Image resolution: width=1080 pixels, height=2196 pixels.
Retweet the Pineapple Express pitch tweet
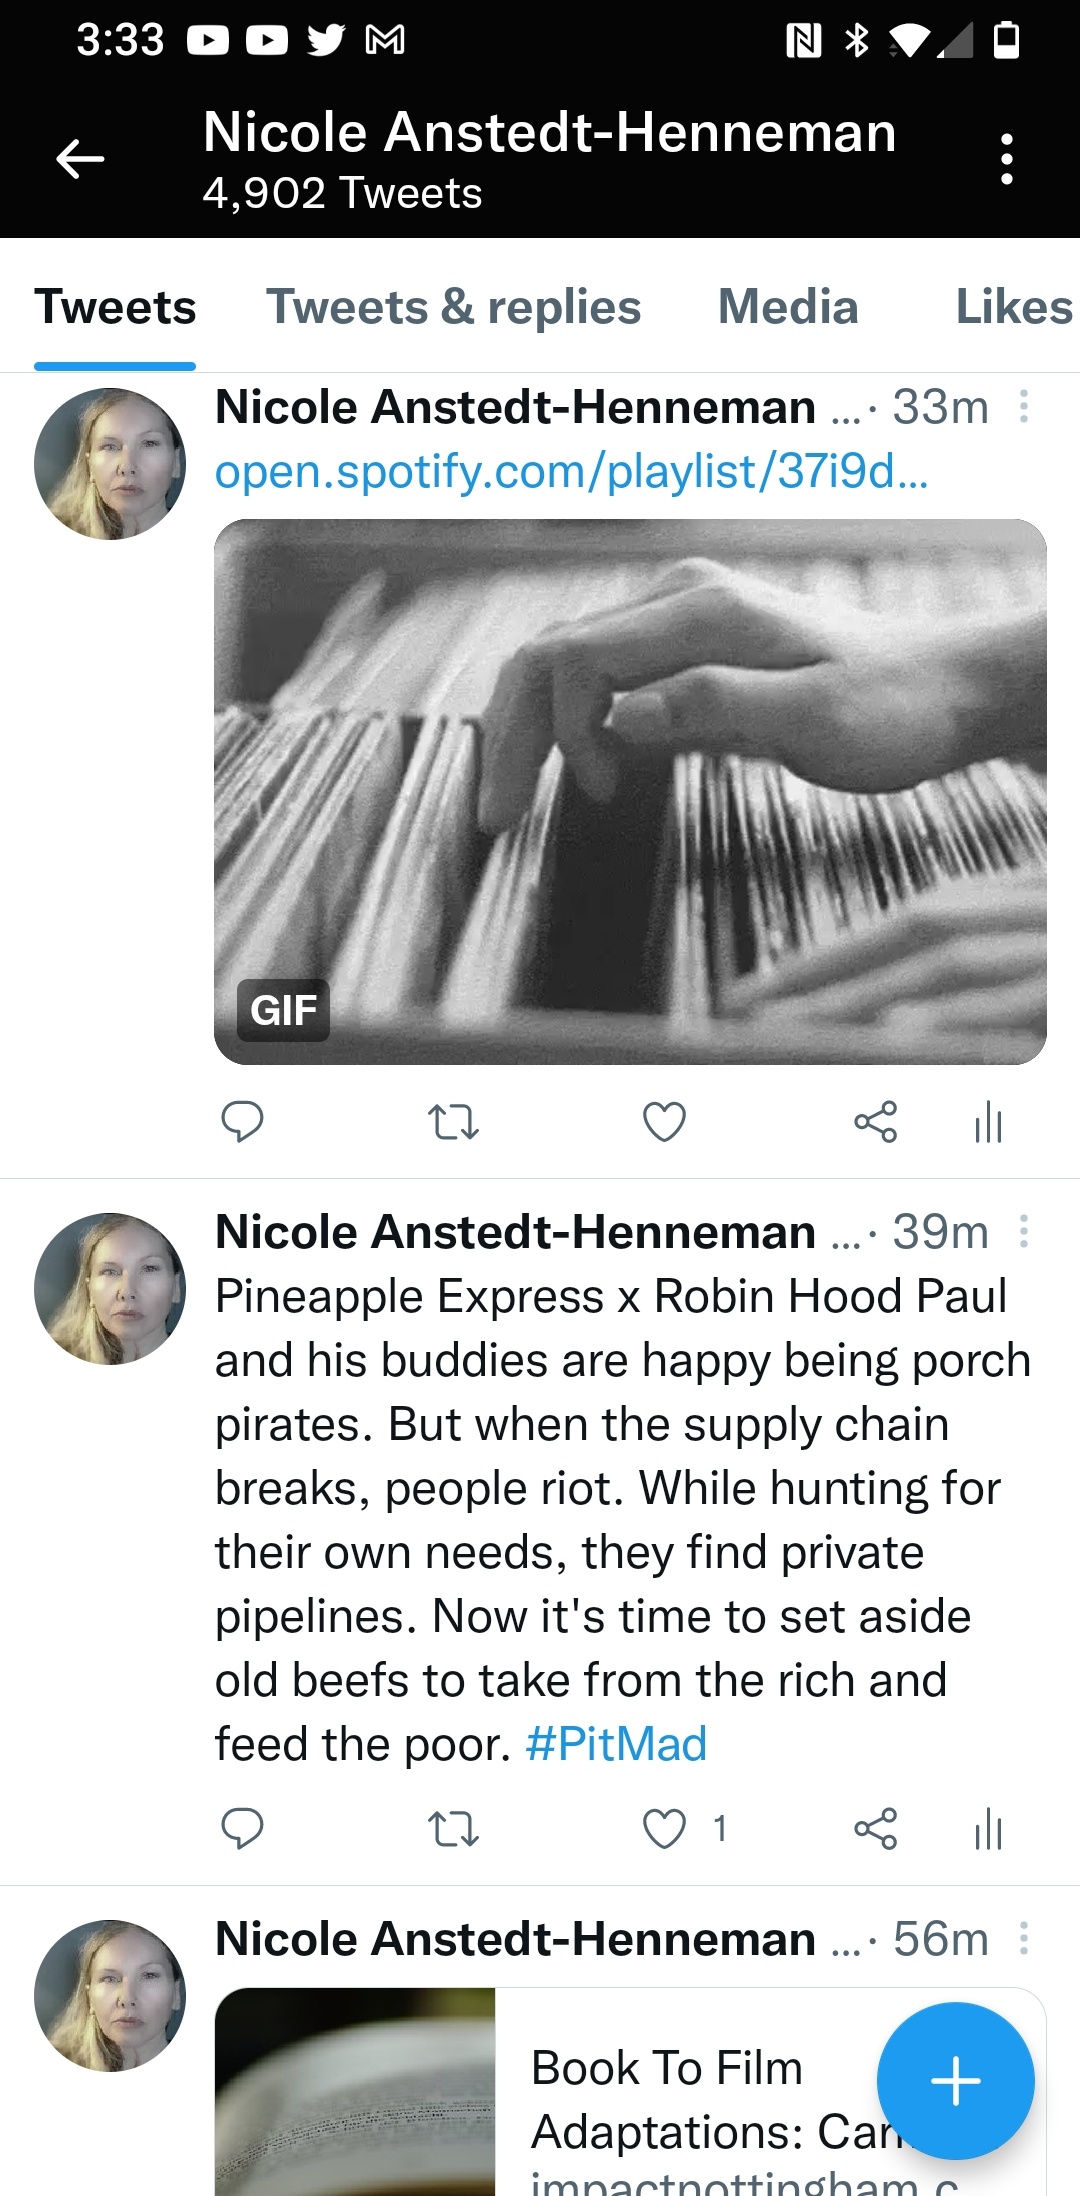click(x=453, y=1829)
